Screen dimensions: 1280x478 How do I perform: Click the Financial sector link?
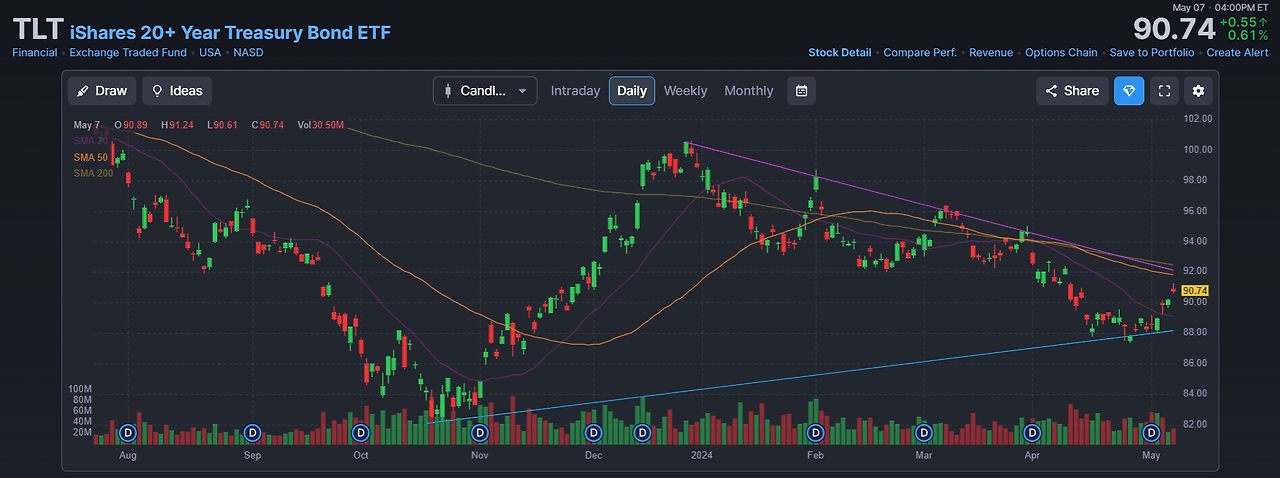coord(35,53)
